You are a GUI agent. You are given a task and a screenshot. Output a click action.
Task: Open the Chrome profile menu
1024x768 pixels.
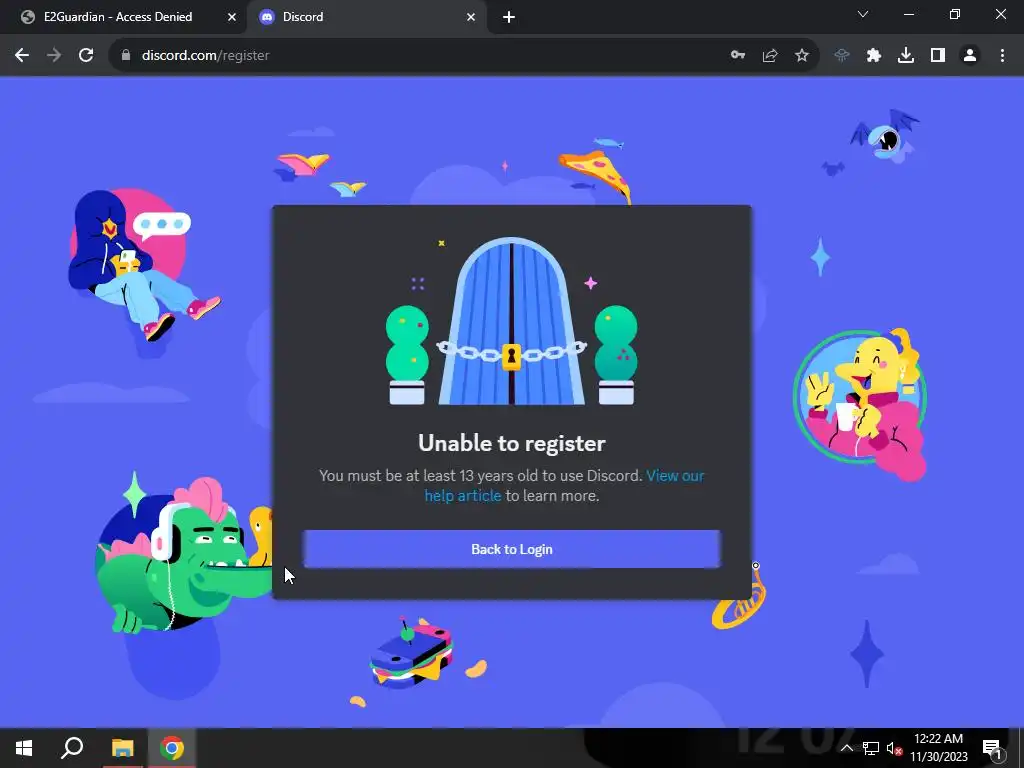pos(970,56)
